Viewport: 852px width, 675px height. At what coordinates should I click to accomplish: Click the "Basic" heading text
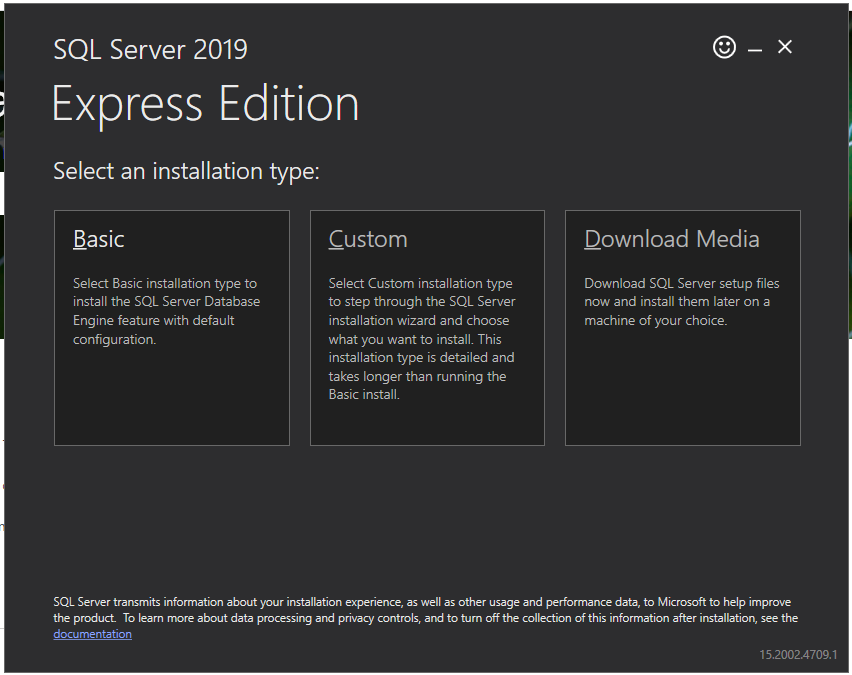point(99,240)
